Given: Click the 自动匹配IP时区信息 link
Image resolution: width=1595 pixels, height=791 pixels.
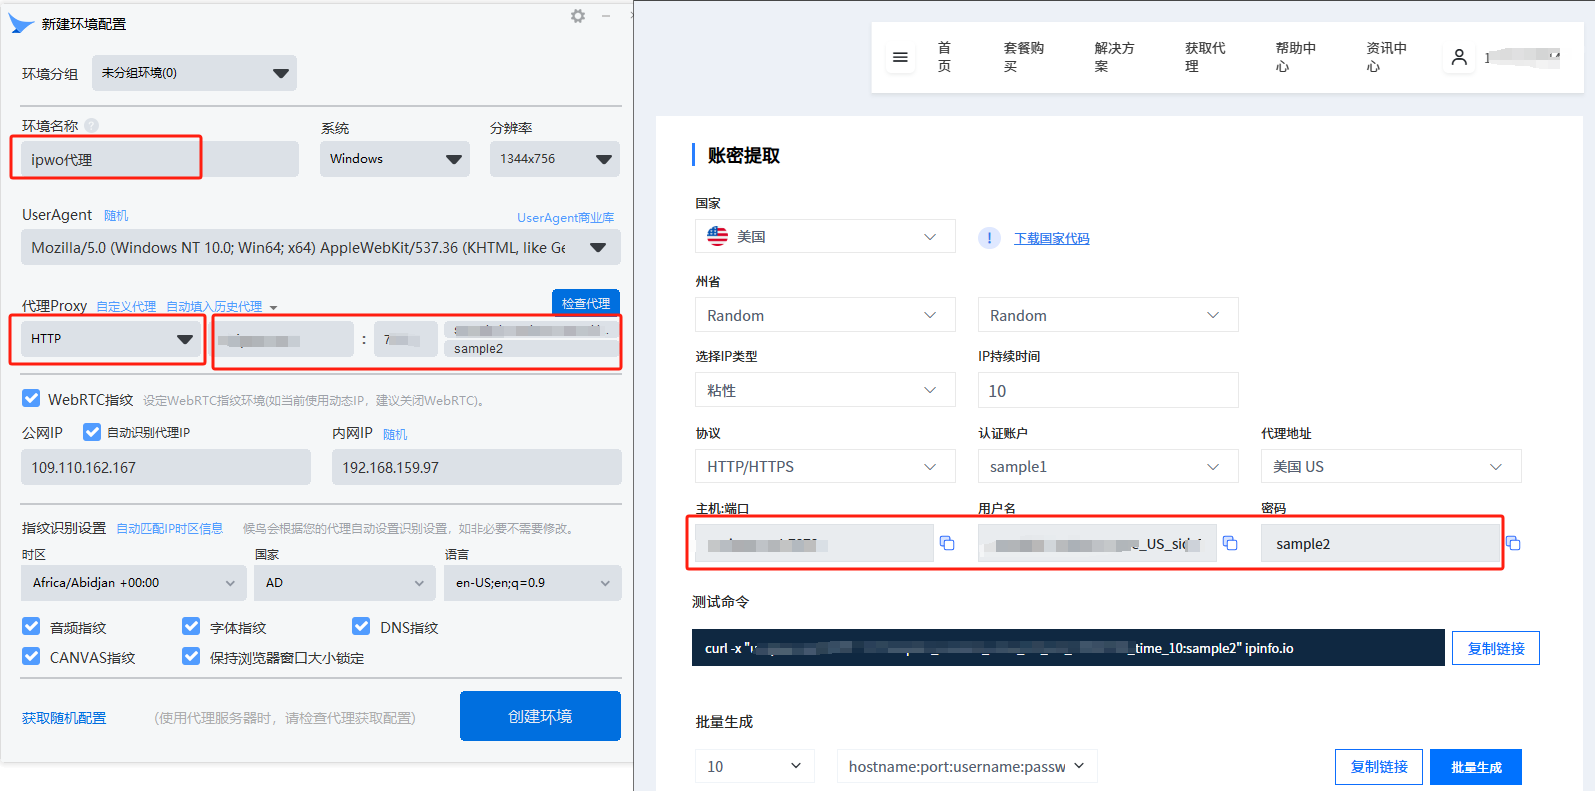Looking at the screenshot, I should (x=169, y=528).
